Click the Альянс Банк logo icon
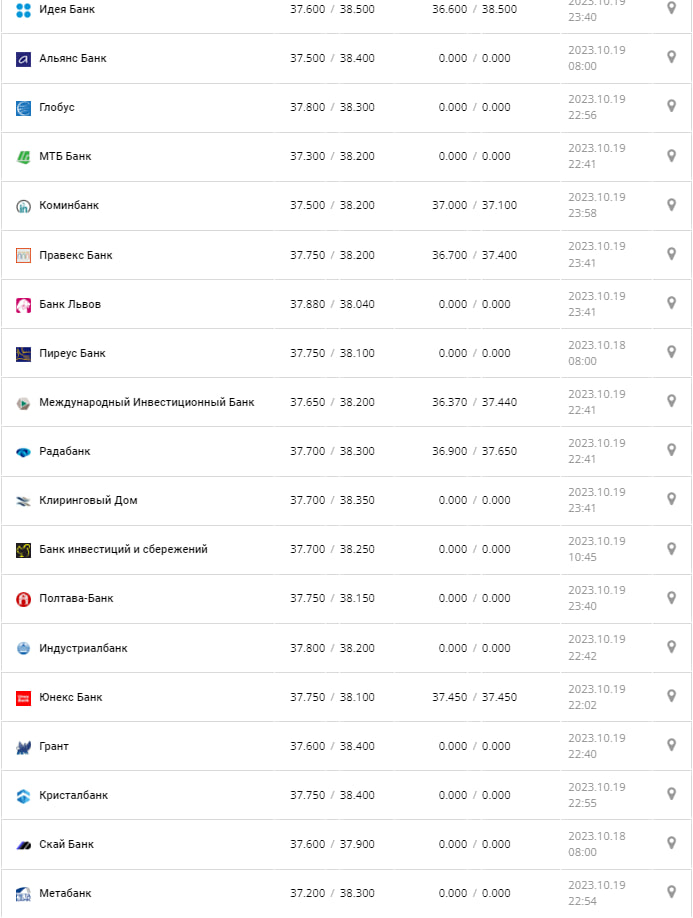The width and height of the screenshot is (693, 918). pyautogui.click(x=24, y=59)
